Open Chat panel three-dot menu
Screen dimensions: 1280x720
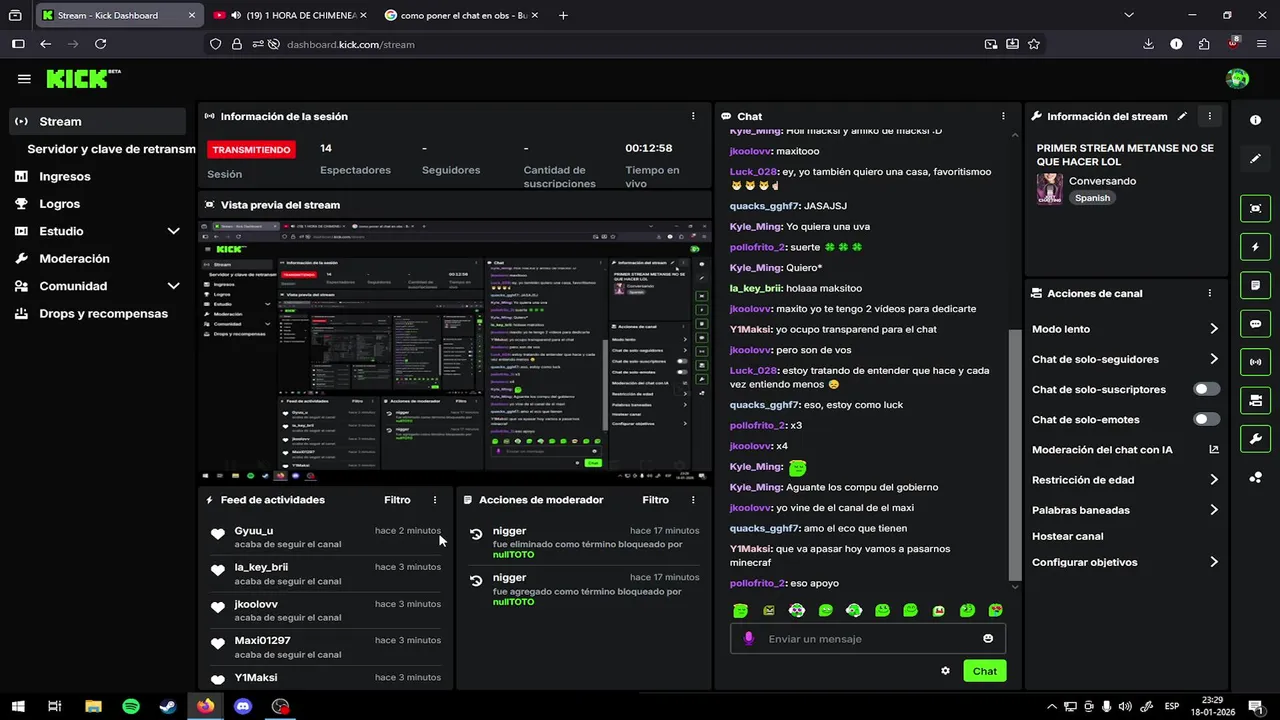point(1003,116)
